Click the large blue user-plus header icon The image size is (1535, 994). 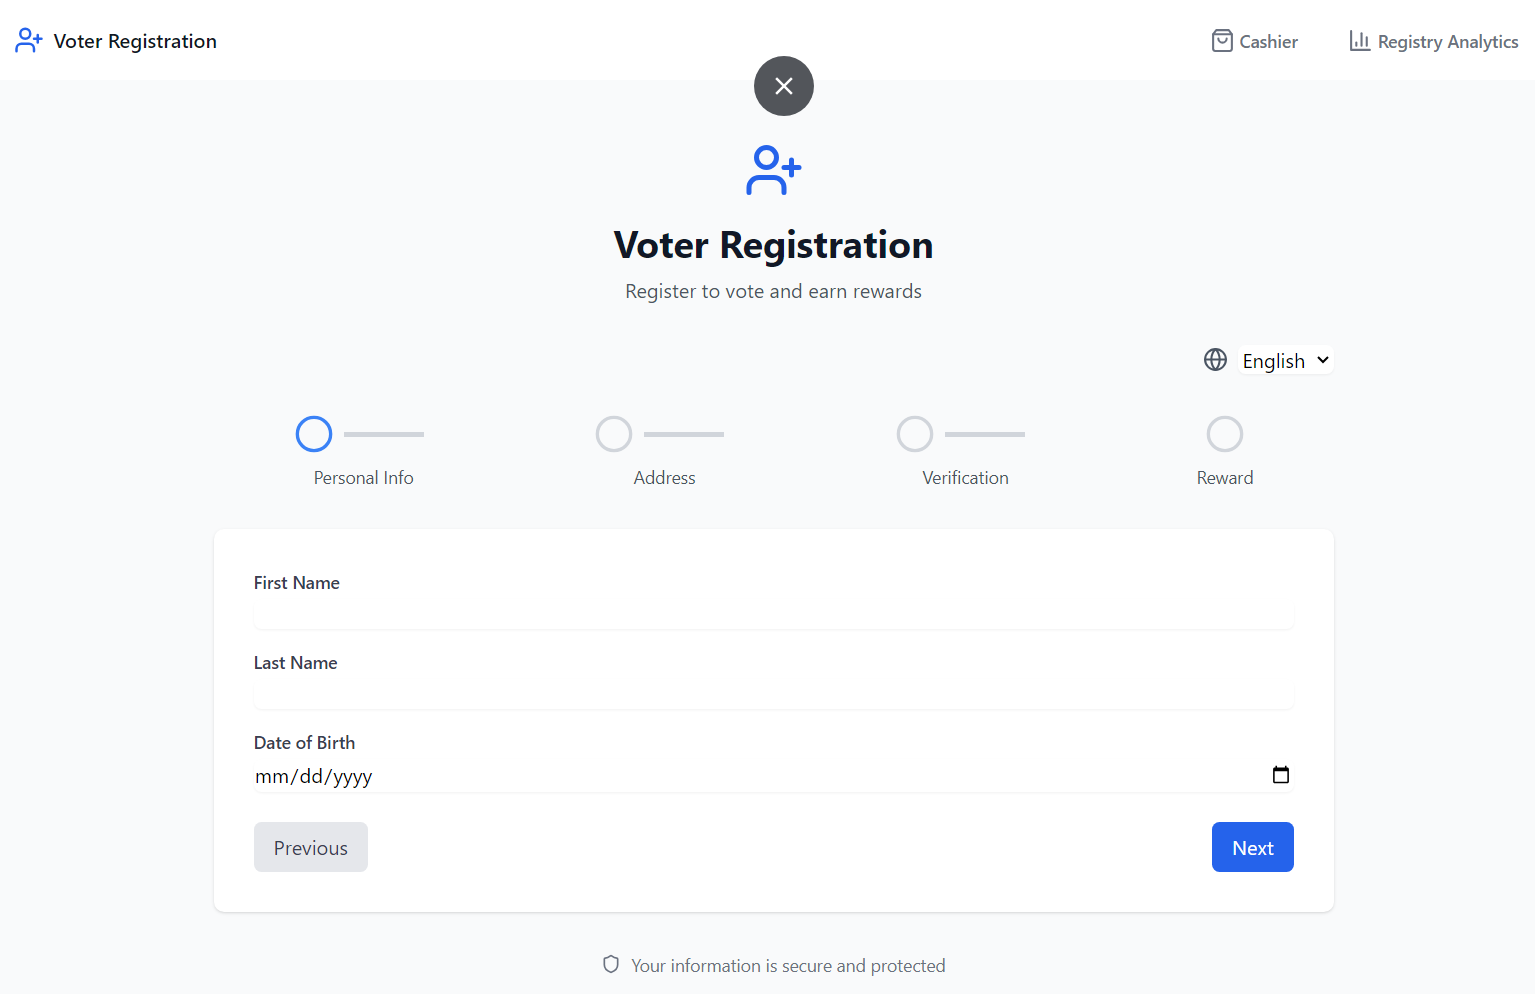772,169
